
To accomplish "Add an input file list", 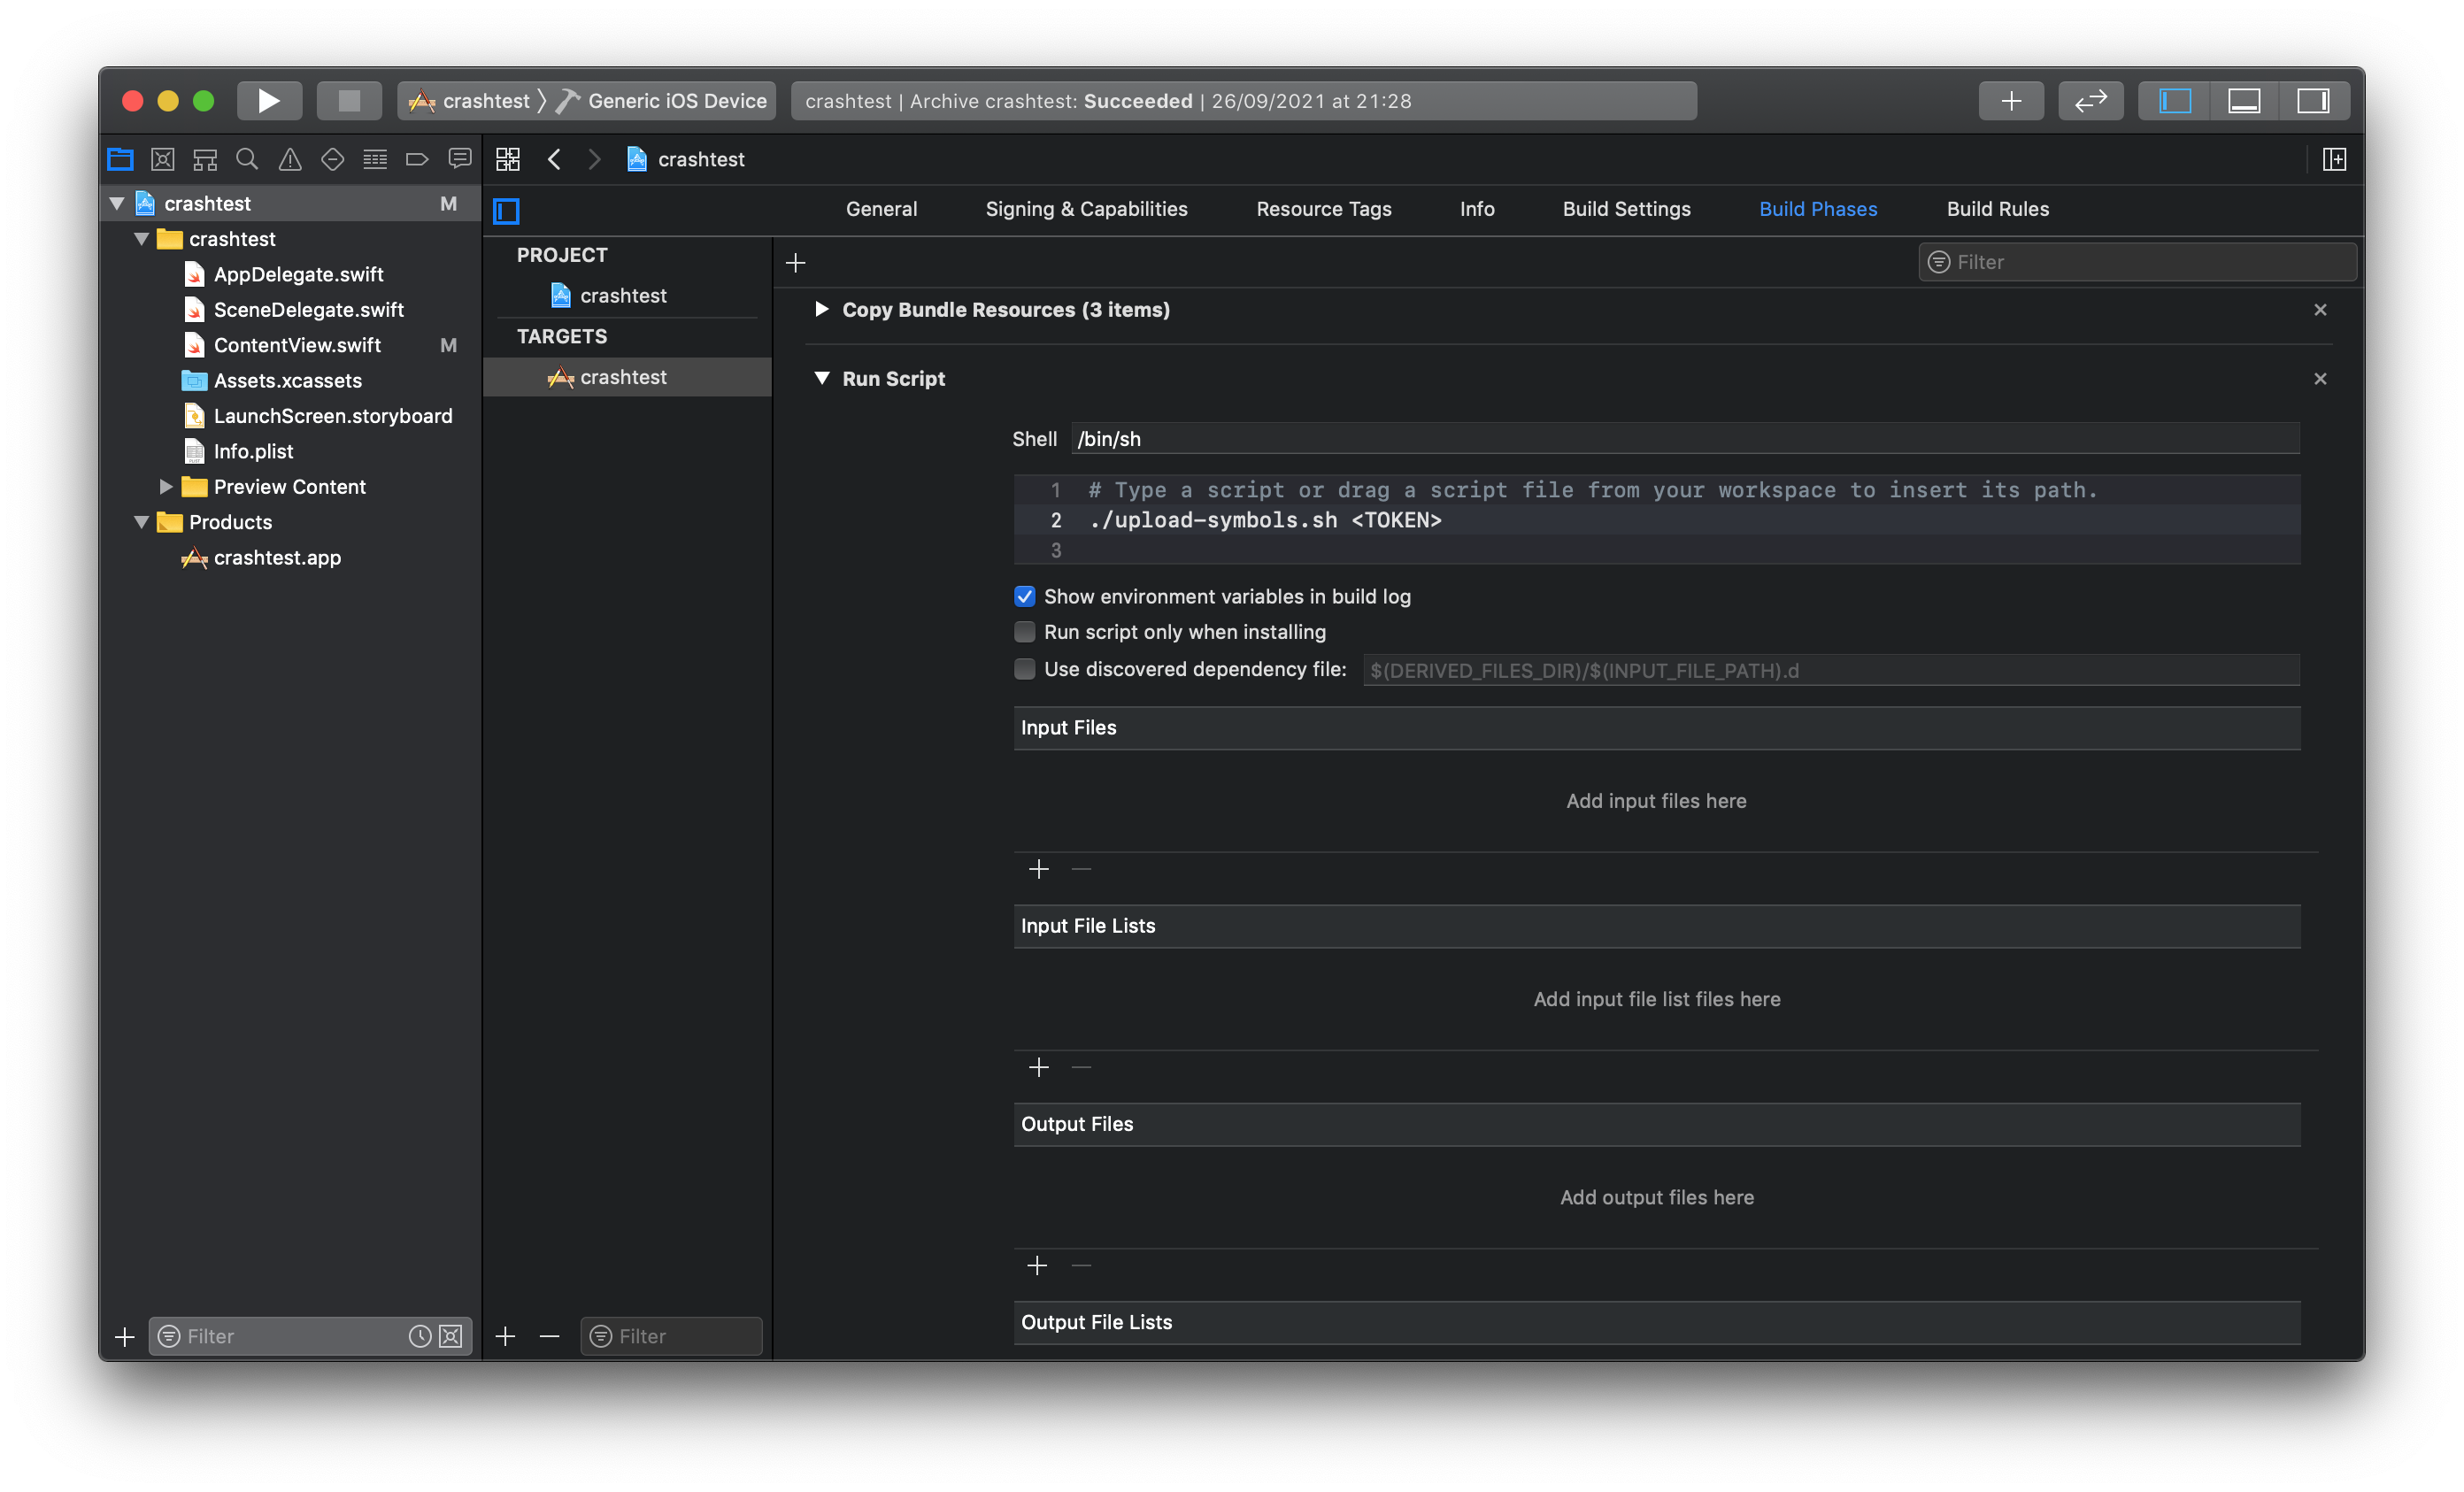I will [1039, 1067].
